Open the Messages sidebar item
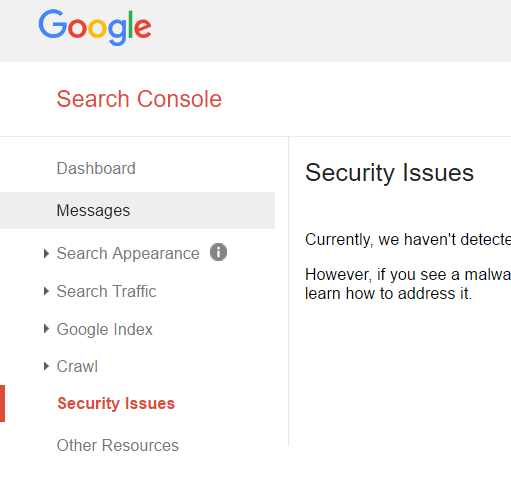 (x=137, y=210)
